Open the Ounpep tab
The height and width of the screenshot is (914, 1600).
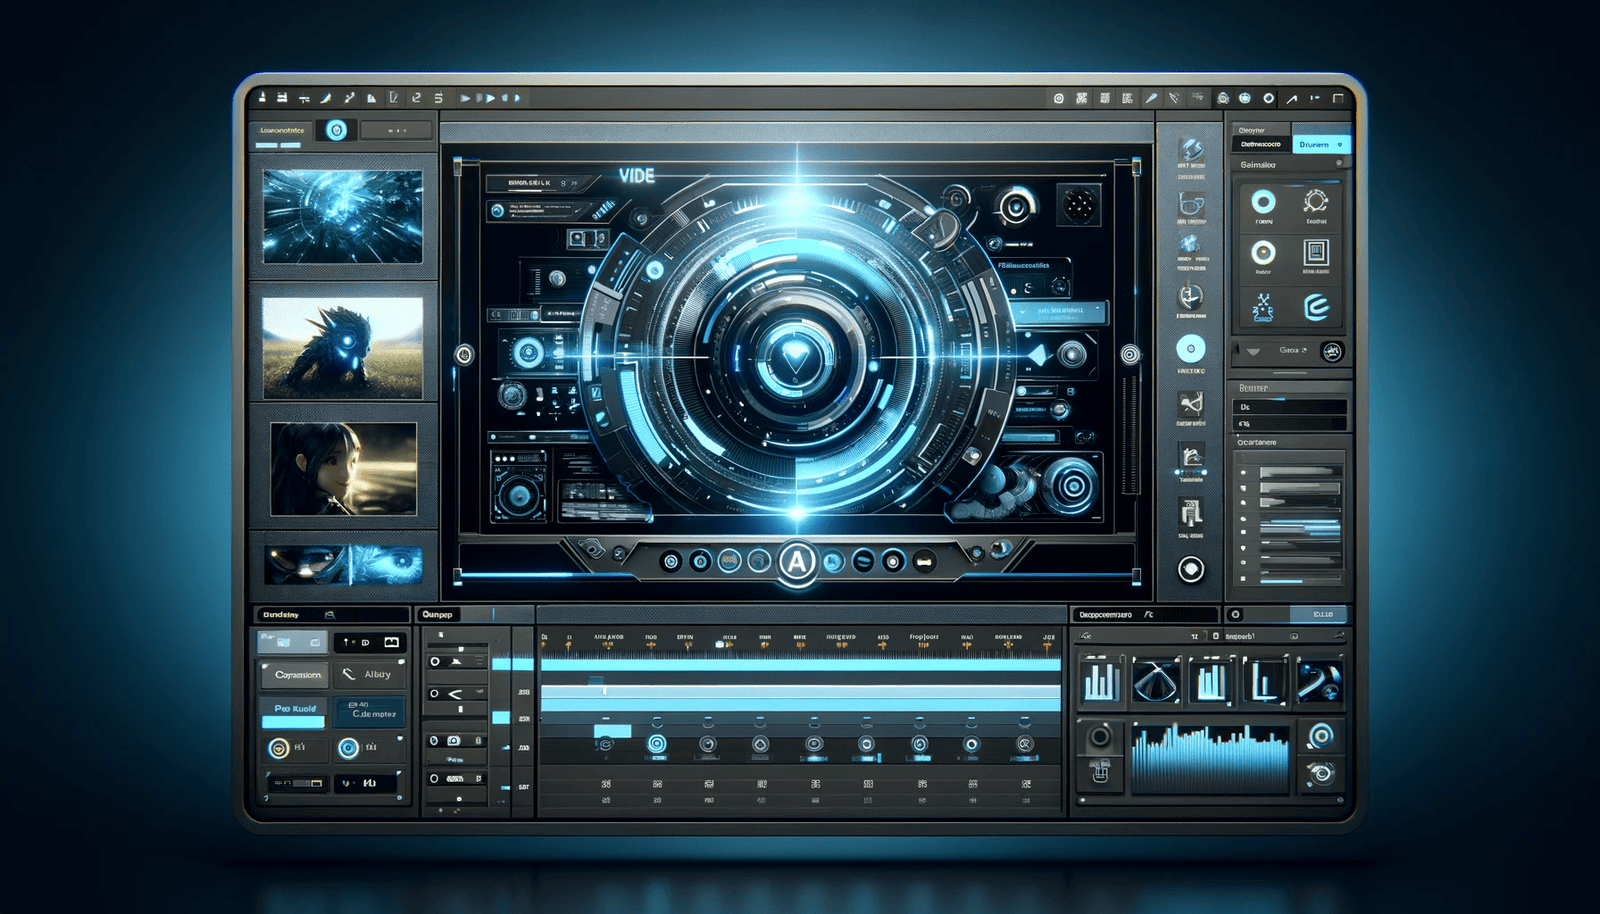tap(437, 615)
